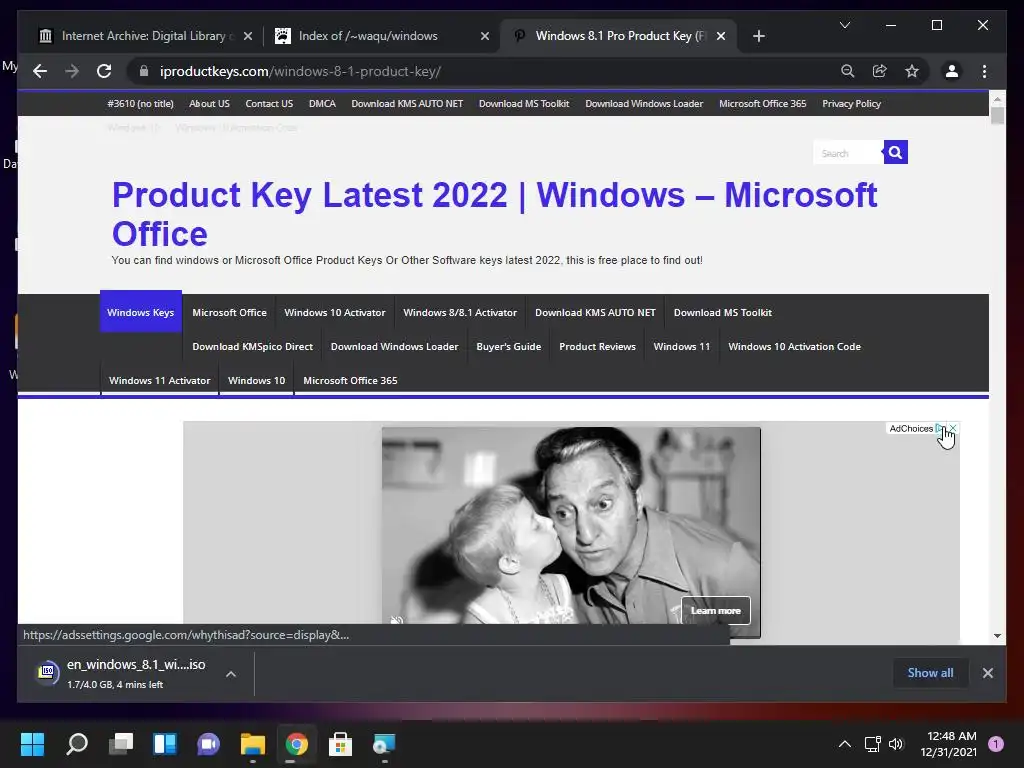
Task: Open a new browser tab
Action: 758,36
